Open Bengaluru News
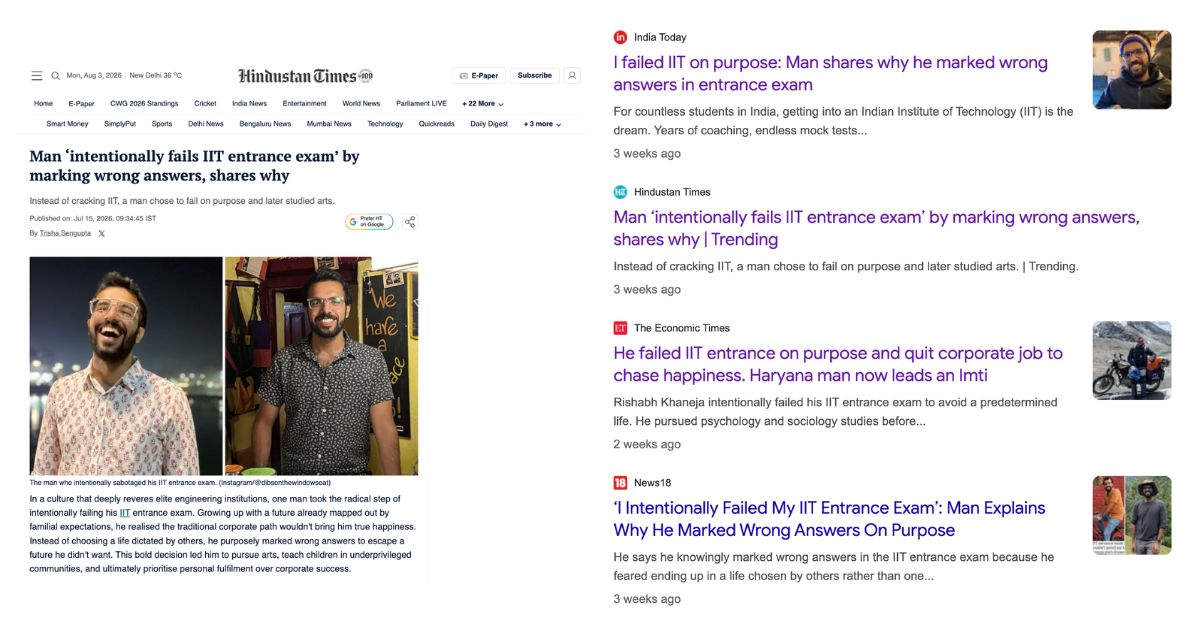 tap(265, 124)
